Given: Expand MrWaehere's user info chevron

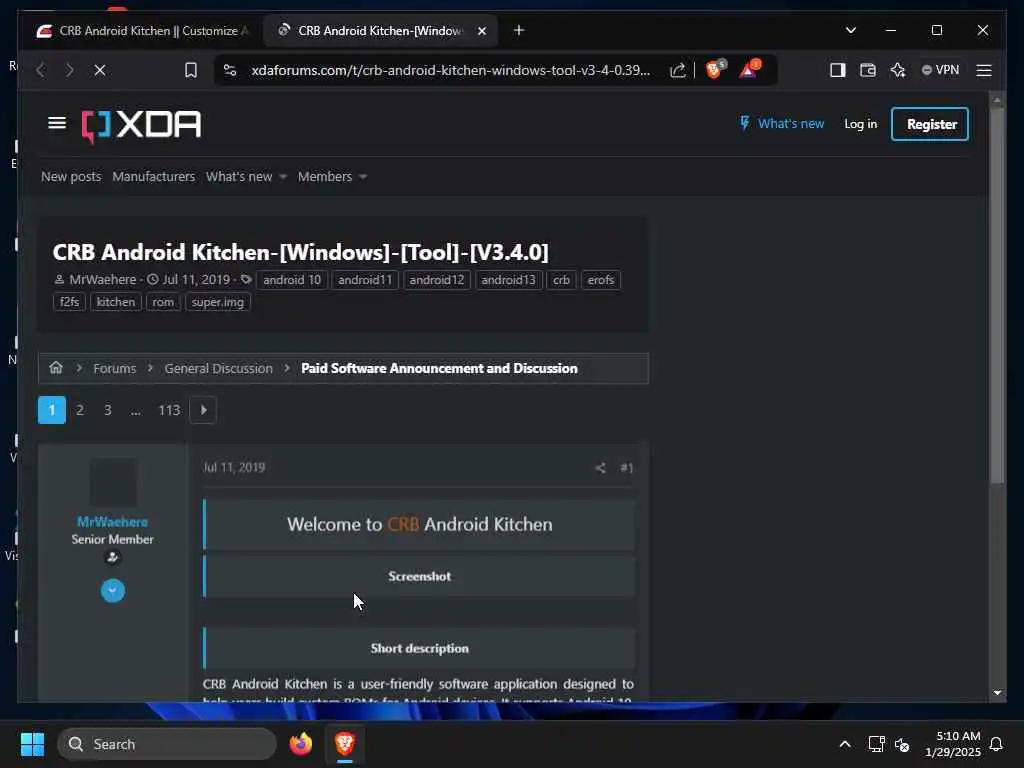Looking at the screenshot, I should coord(112,590).
